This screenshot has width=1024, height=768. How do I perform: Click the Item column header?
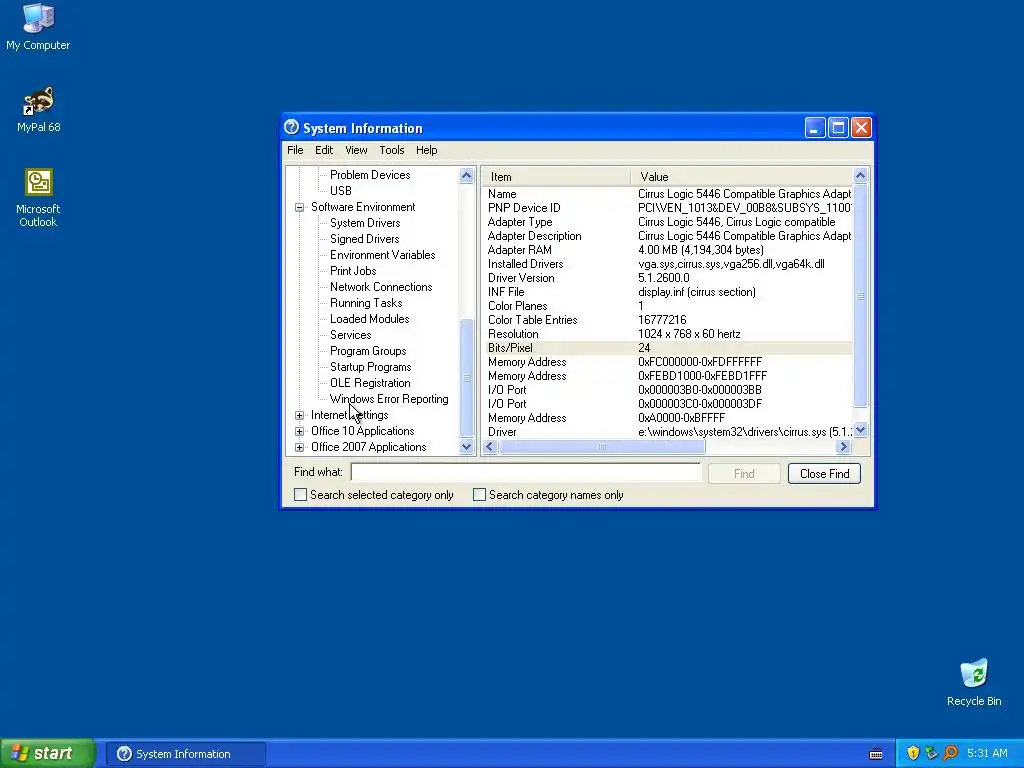(556, 177)
